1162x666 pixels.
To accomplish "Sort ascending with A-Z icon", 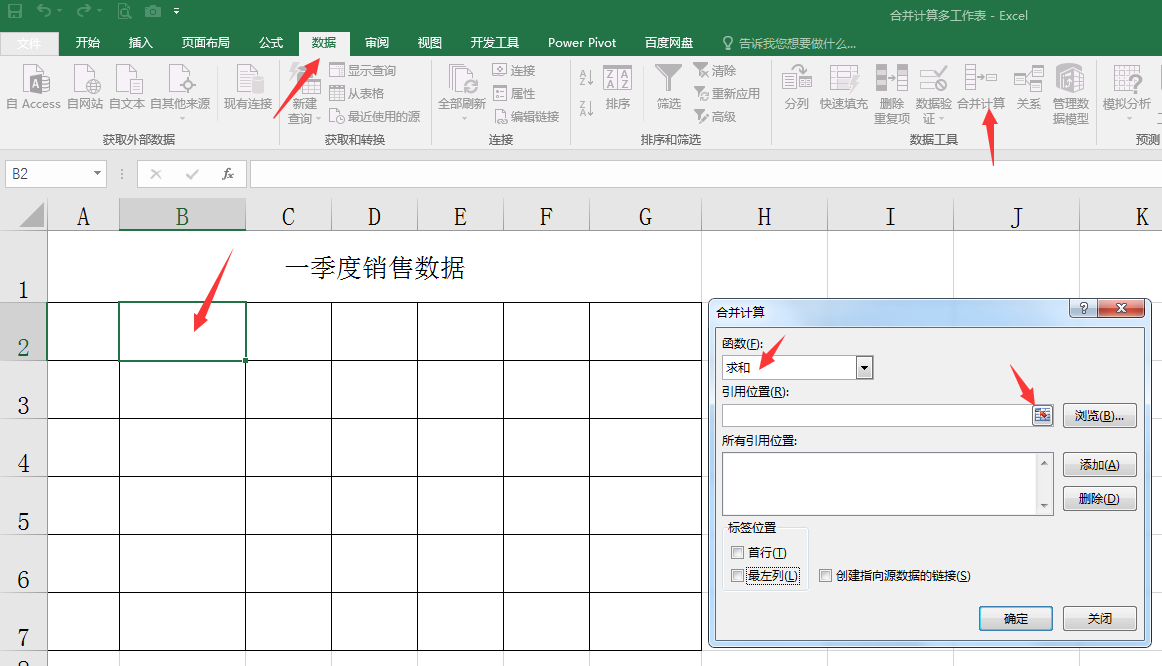I will click(x=586, y=77).
